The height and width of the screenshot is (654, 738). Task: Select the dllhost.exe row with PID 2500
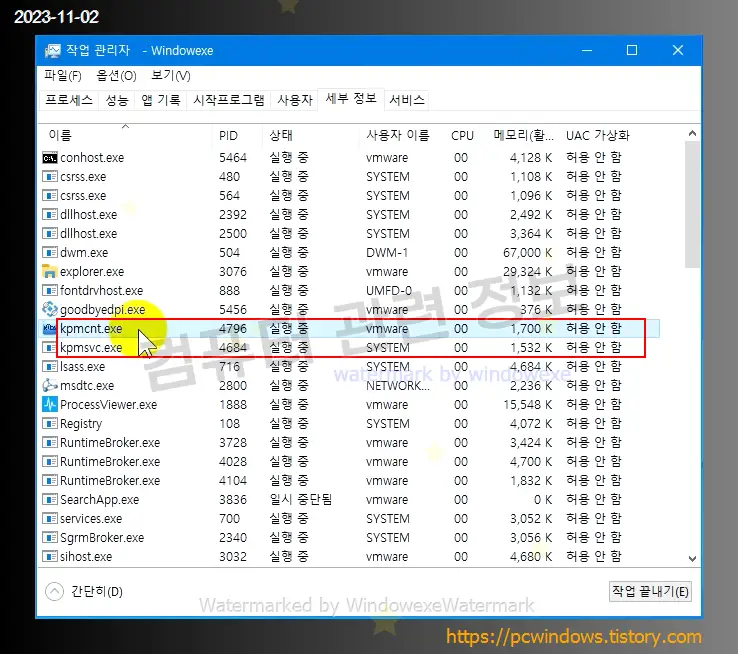(348, 233)
